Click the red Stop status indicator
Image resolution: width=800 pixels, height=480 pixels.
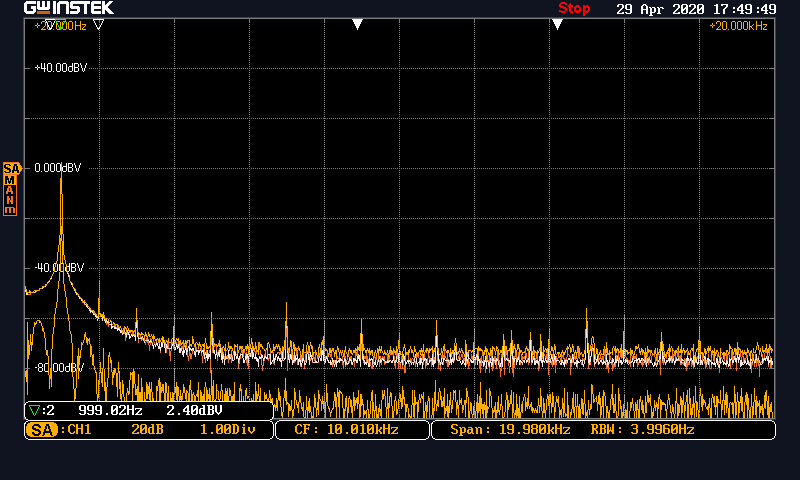point(574,8)
